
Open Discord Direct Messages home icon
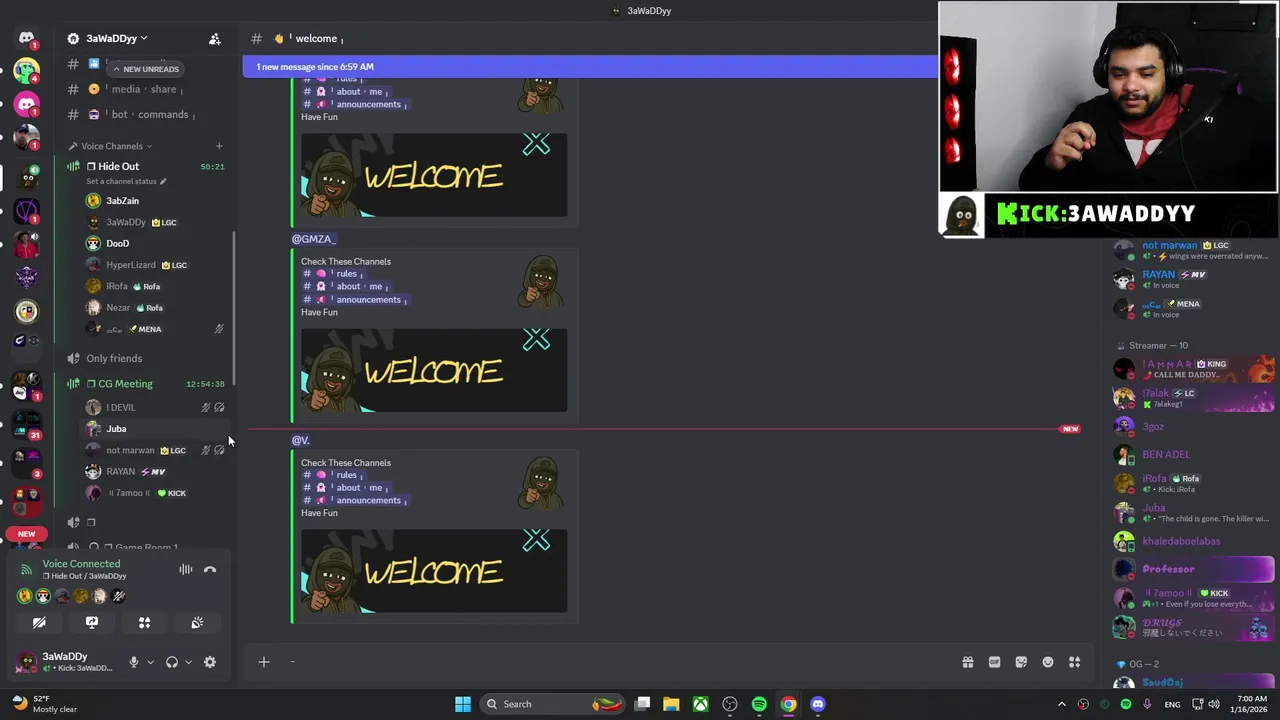pos(27,38)
